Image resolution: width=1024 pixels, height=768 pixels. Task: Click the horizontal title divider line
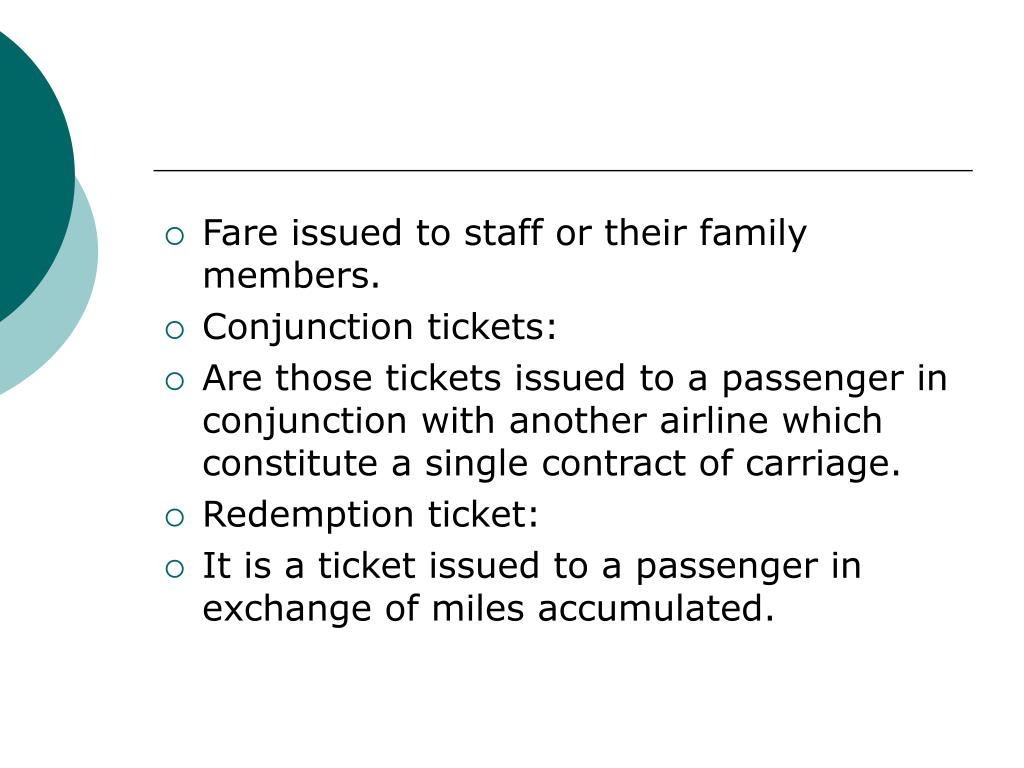click(x=563, y=170)
